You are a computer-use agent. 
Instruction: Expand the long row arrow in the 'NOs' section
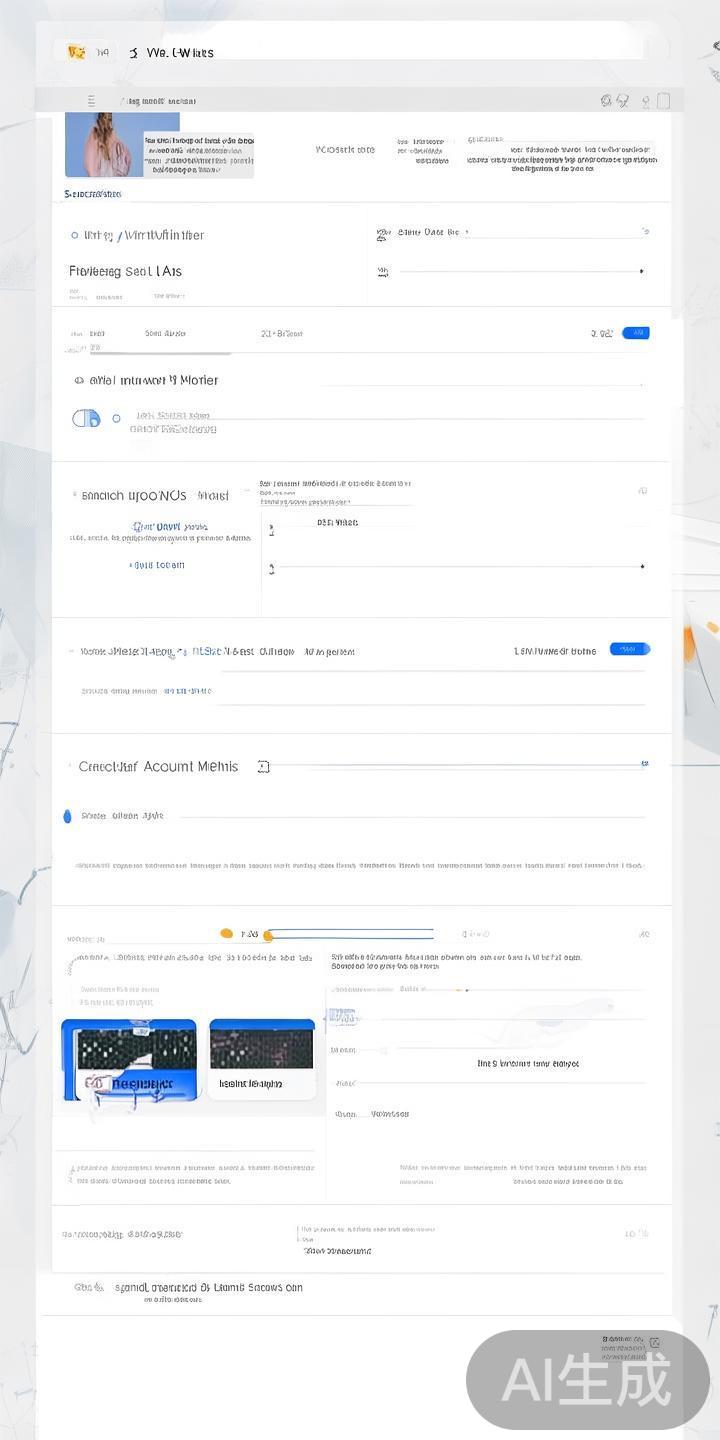[x=642, y=567]
